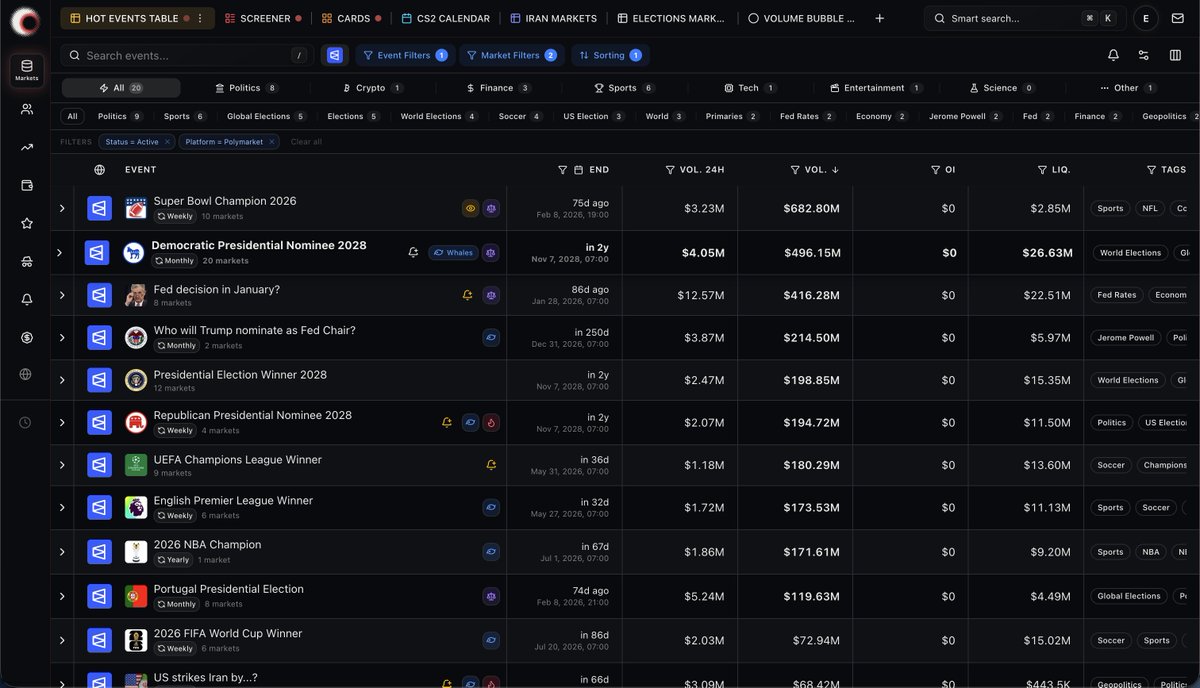1200x688 pixels.
Task: Focus the Search events field
Action: [187, 56]
